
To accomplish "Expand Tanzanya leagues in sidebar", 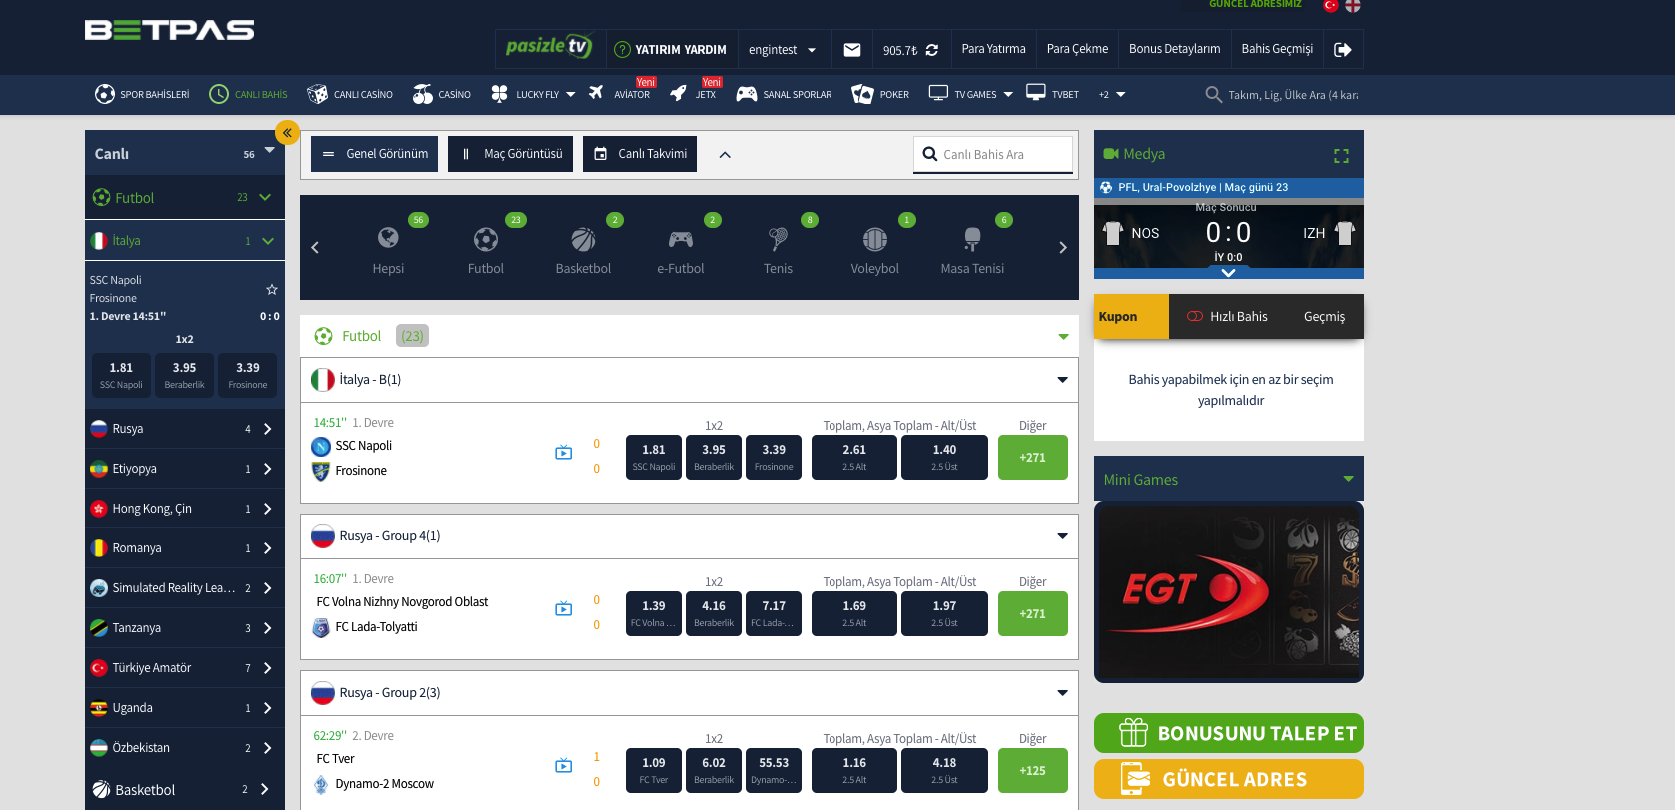I will (x=185, y=628).
